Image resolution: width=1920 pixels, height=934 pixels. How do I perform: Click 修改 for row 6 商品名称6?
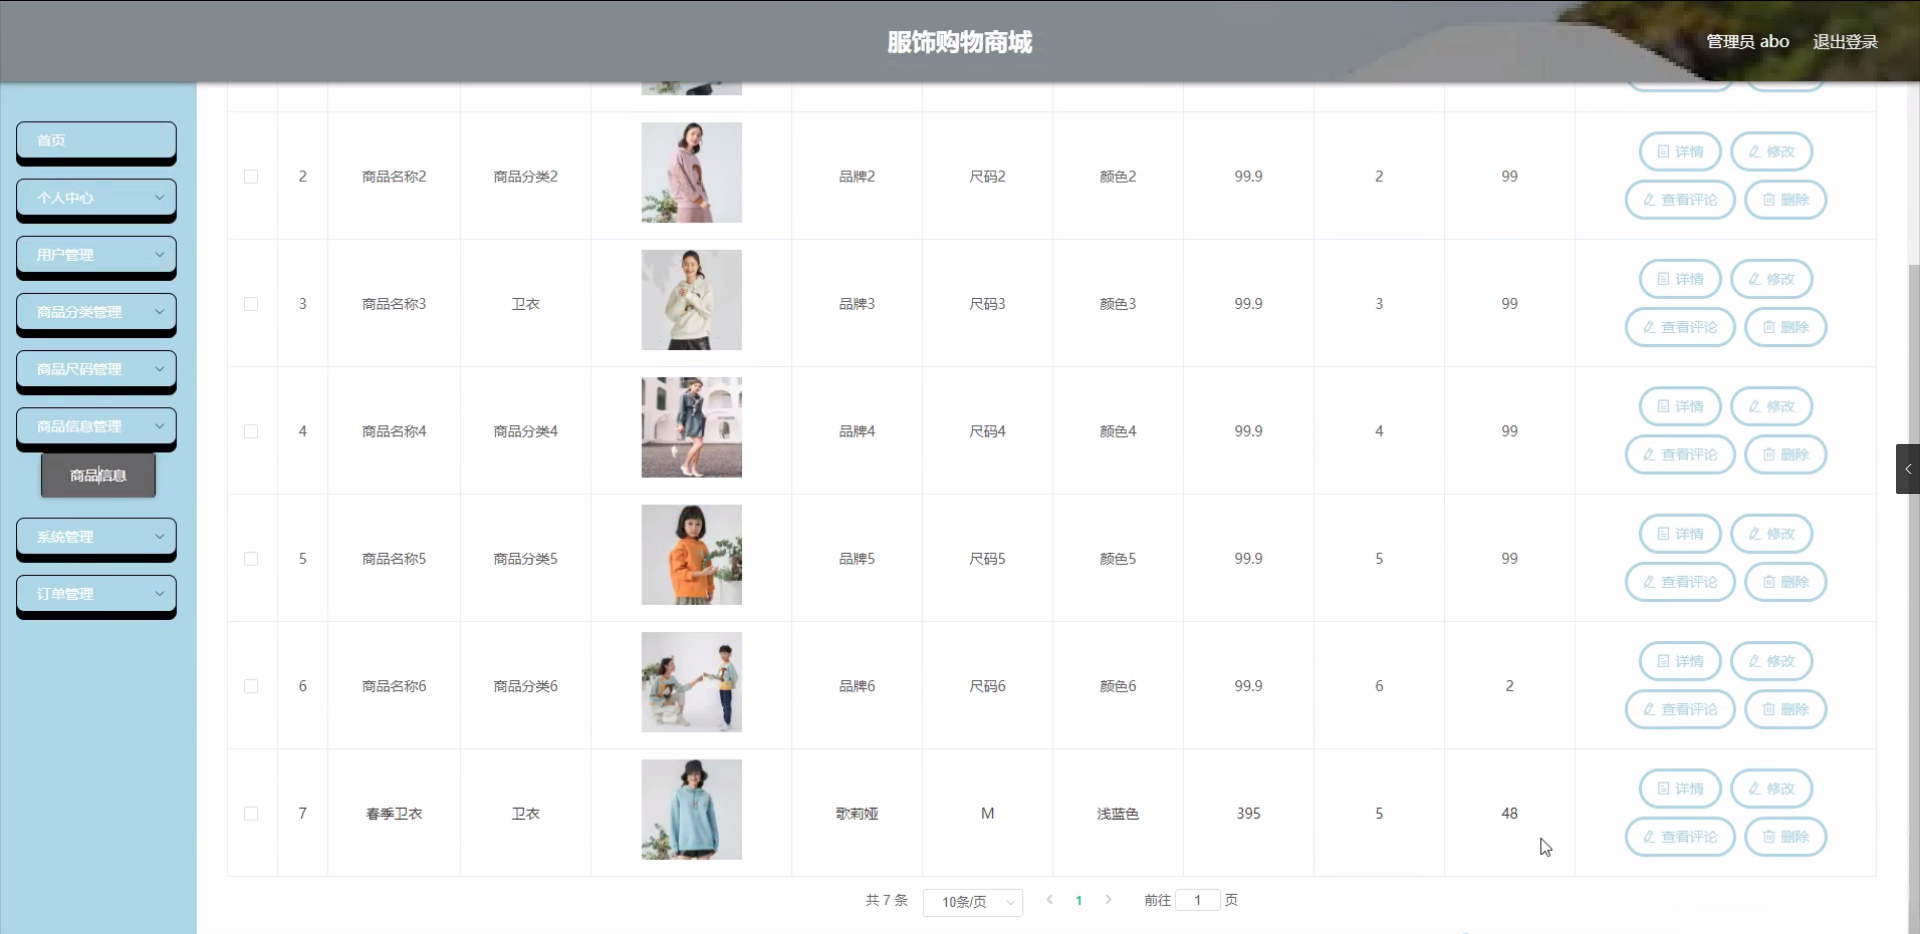click(x=1771, y=661)
